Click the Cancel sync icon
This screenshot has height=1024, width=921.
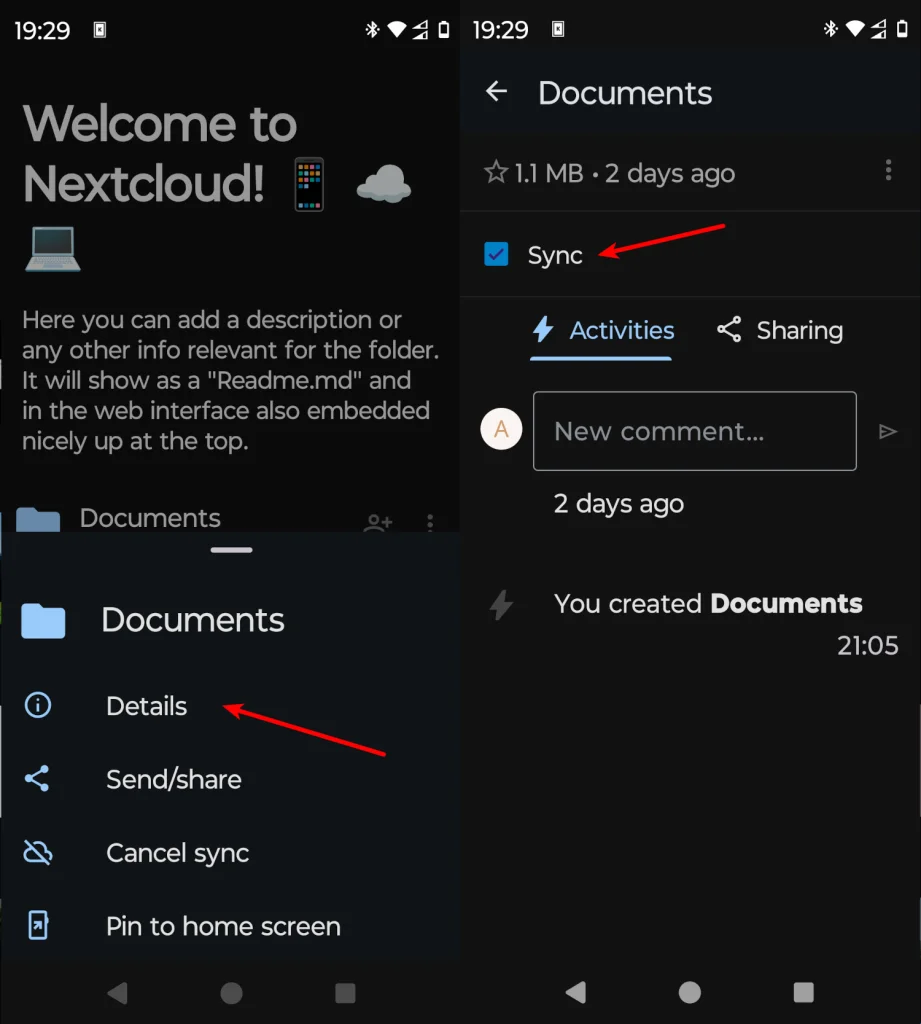[x=38, y=852]
